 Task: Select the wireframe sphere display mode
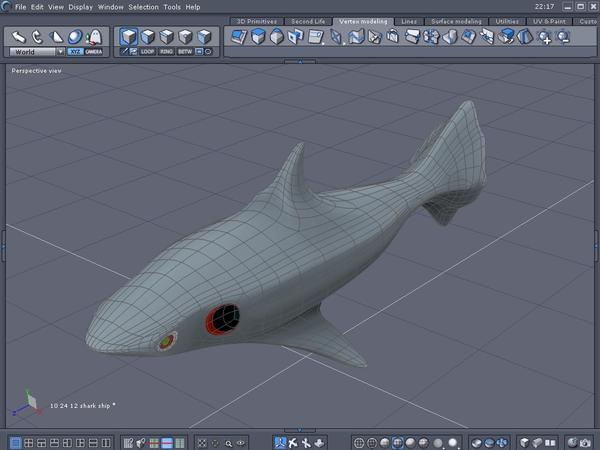click(359, 443)
